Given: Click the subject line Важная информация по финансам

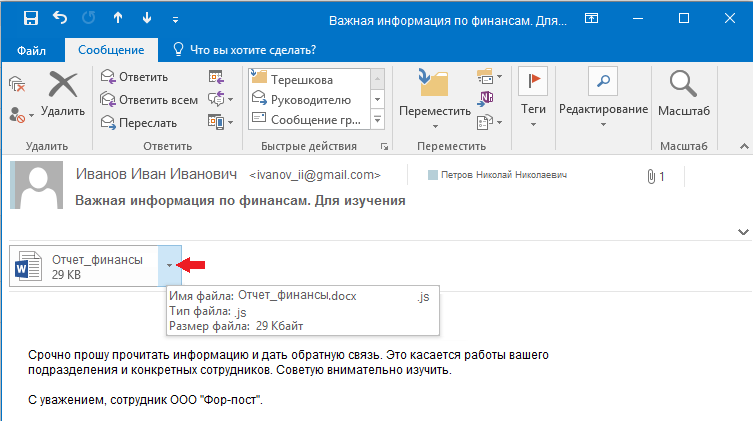Looking at the screenshot, I should [240, 201].
